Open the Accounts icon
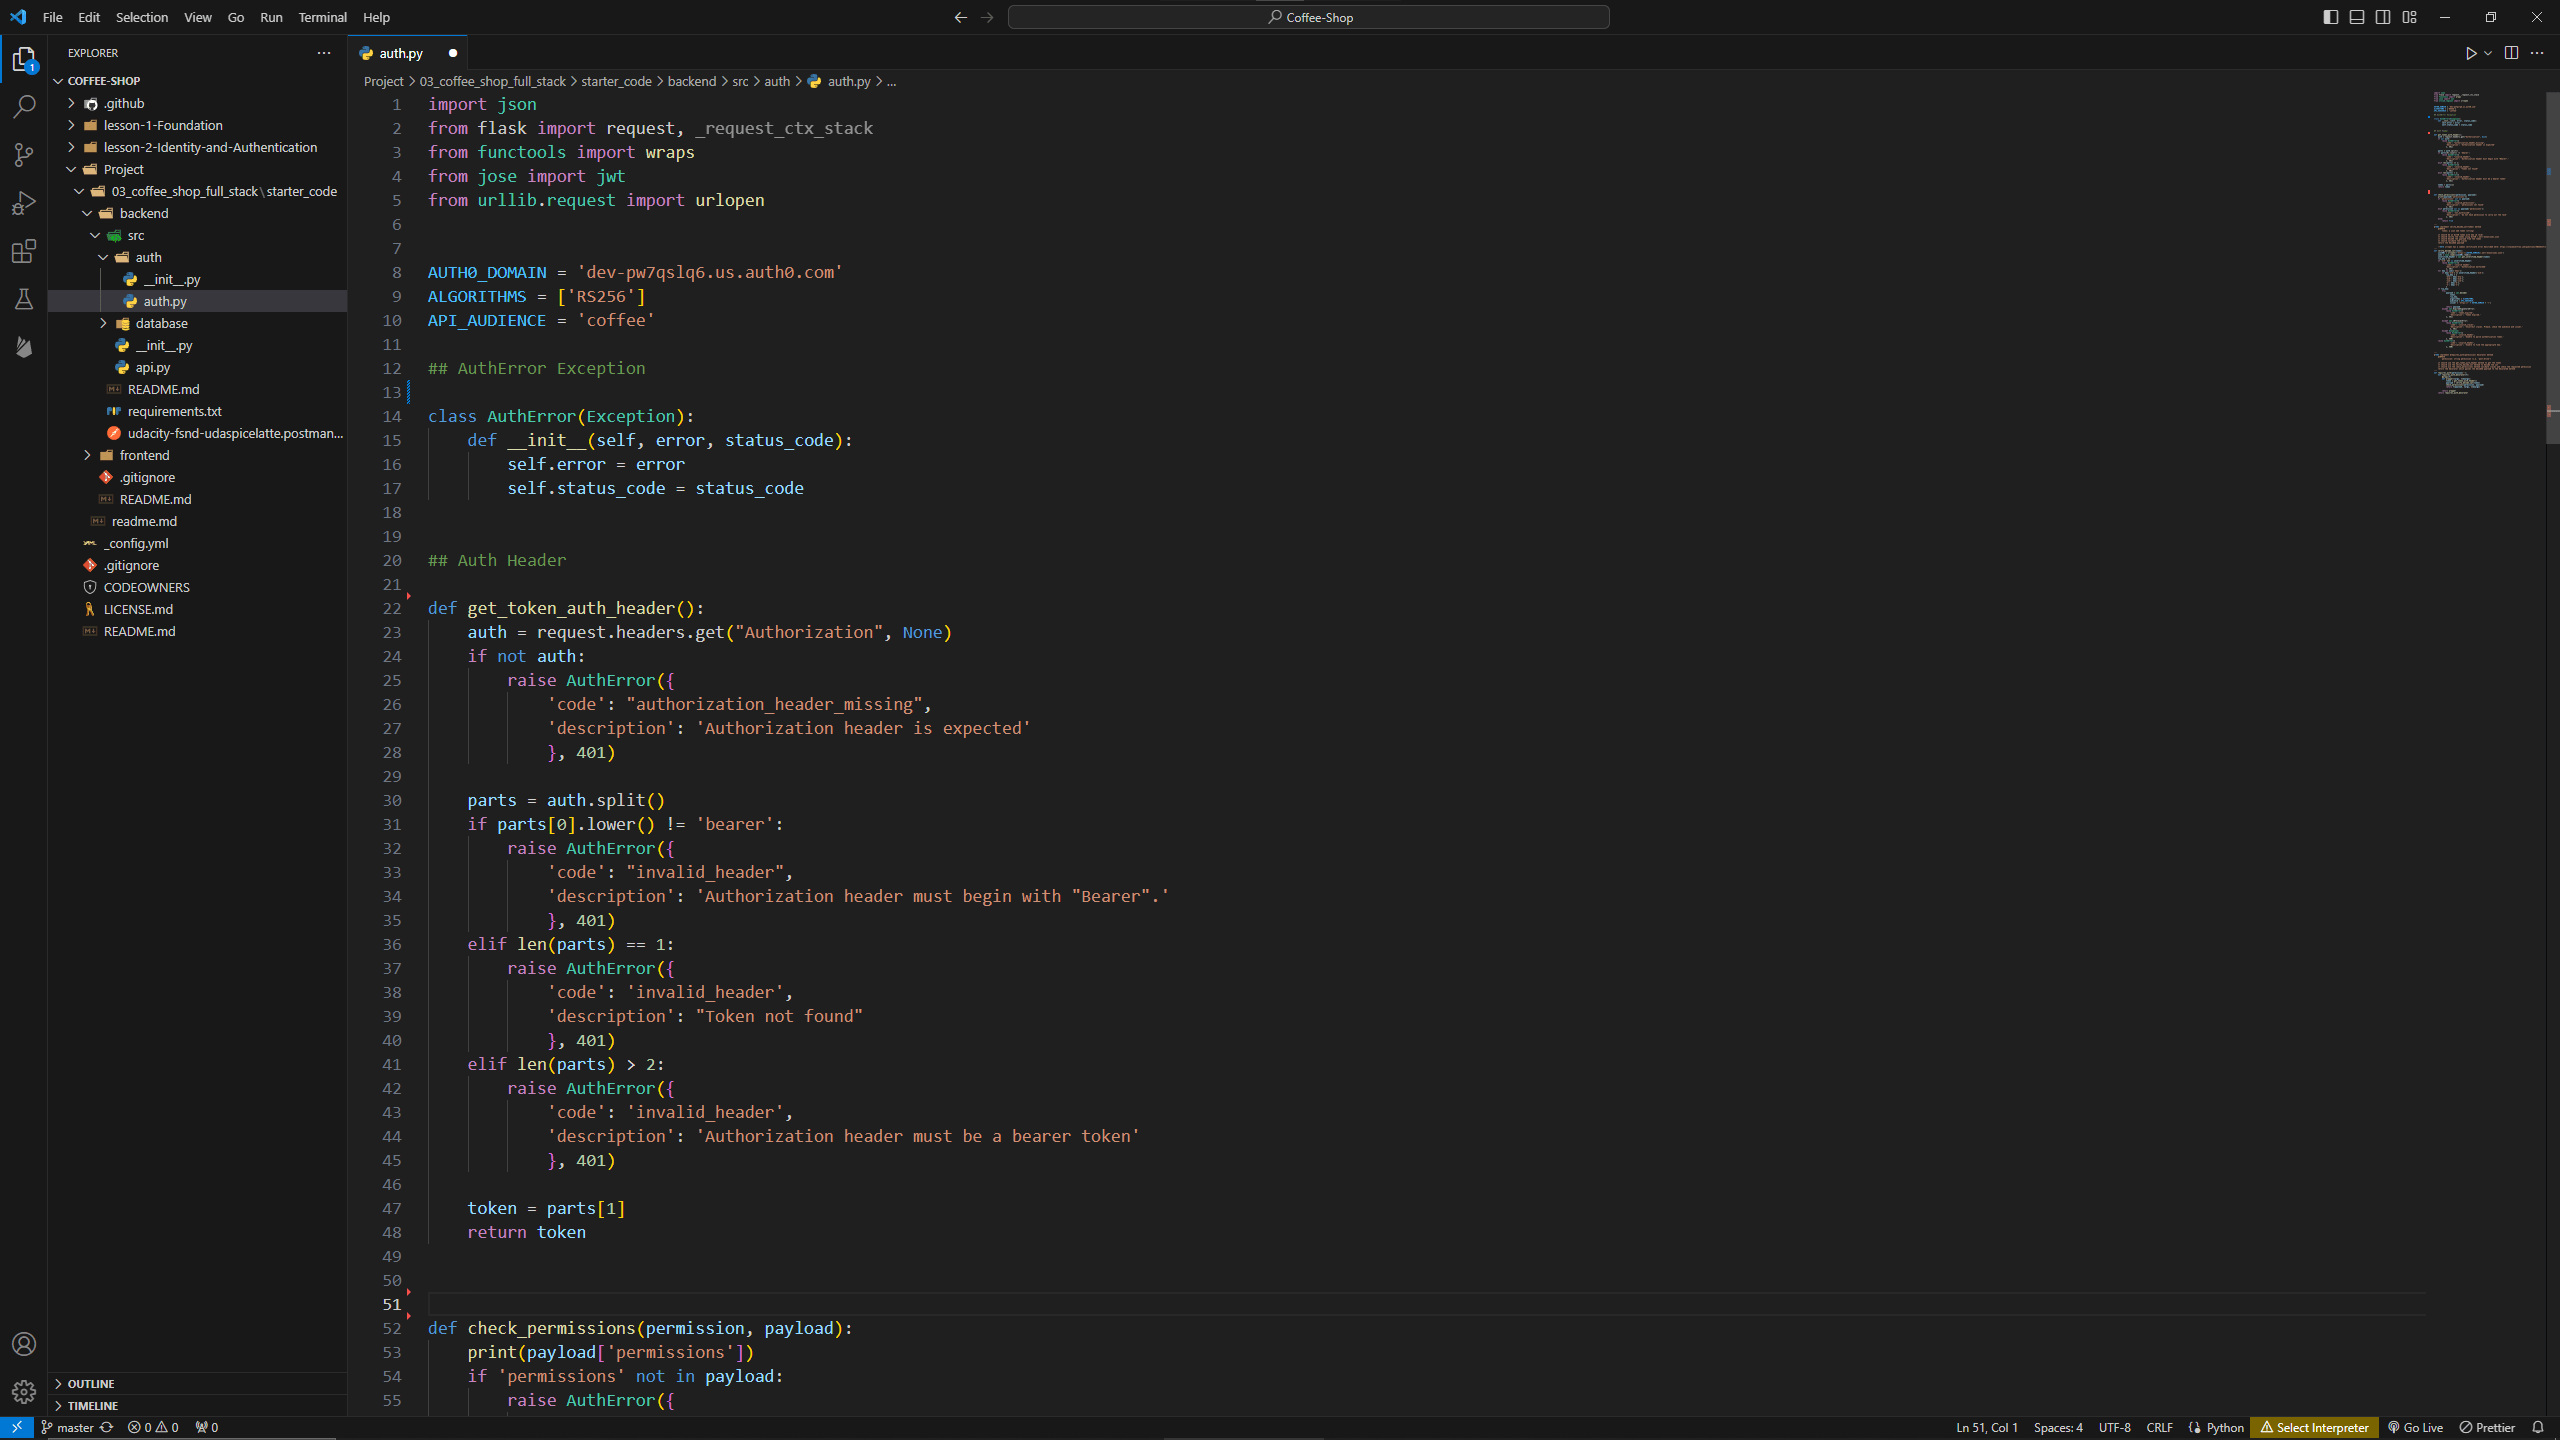 pos(24,1344)
